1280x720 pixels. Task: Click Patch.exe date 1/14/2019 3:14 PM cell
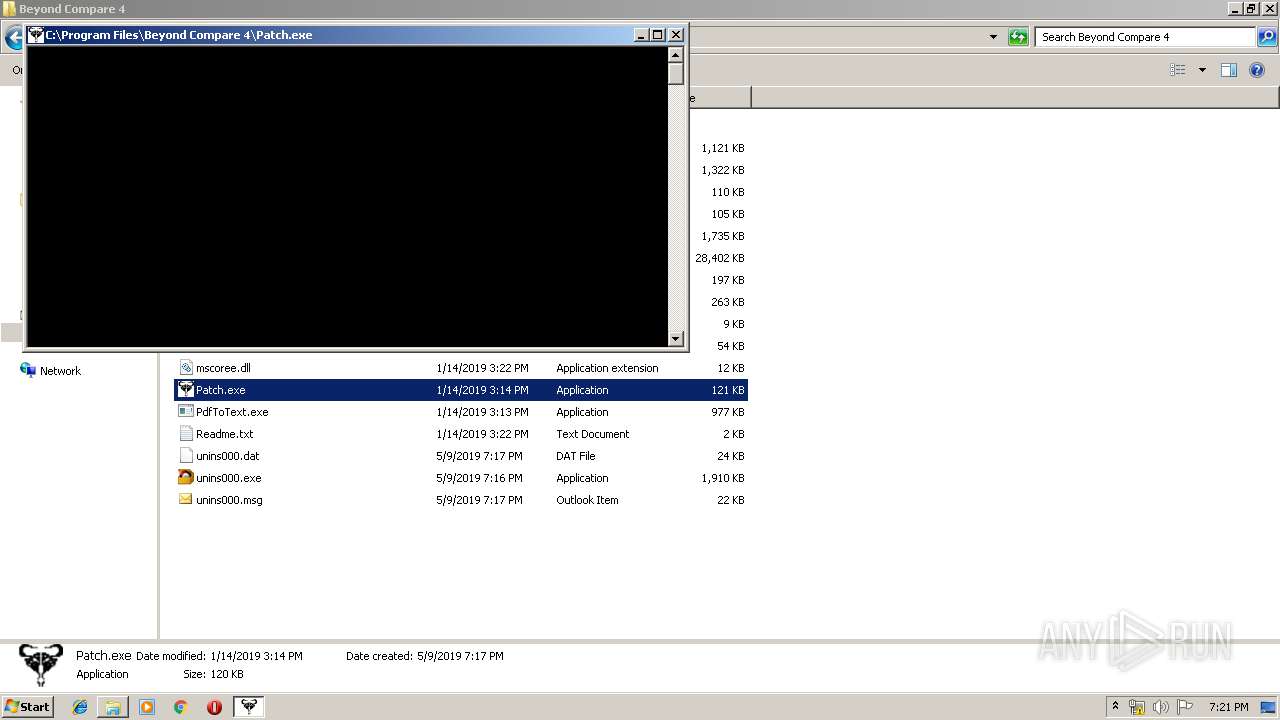click(x=482, y=390)
